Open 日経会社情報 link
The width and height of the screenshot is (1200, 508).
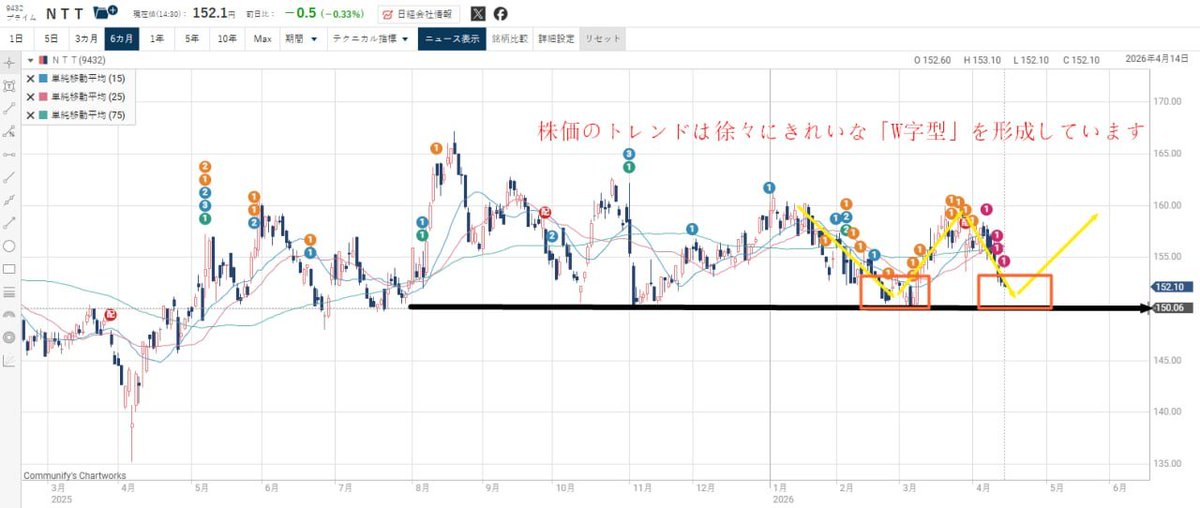419,14
